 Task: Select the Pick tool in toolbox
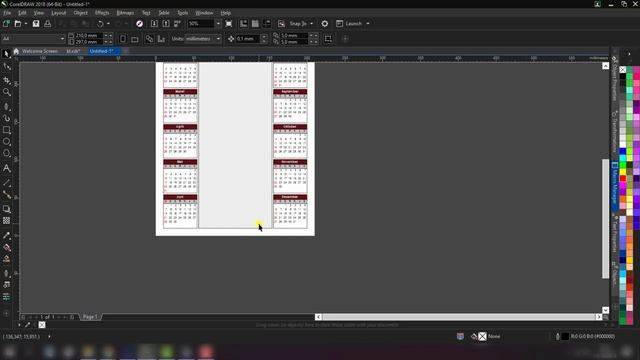(x=6, y=54)
